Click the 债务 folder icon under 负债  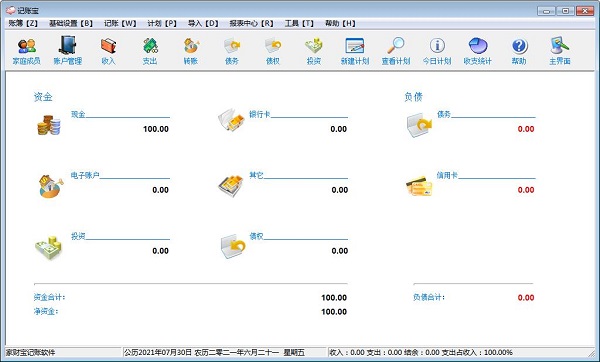[419, 125]
